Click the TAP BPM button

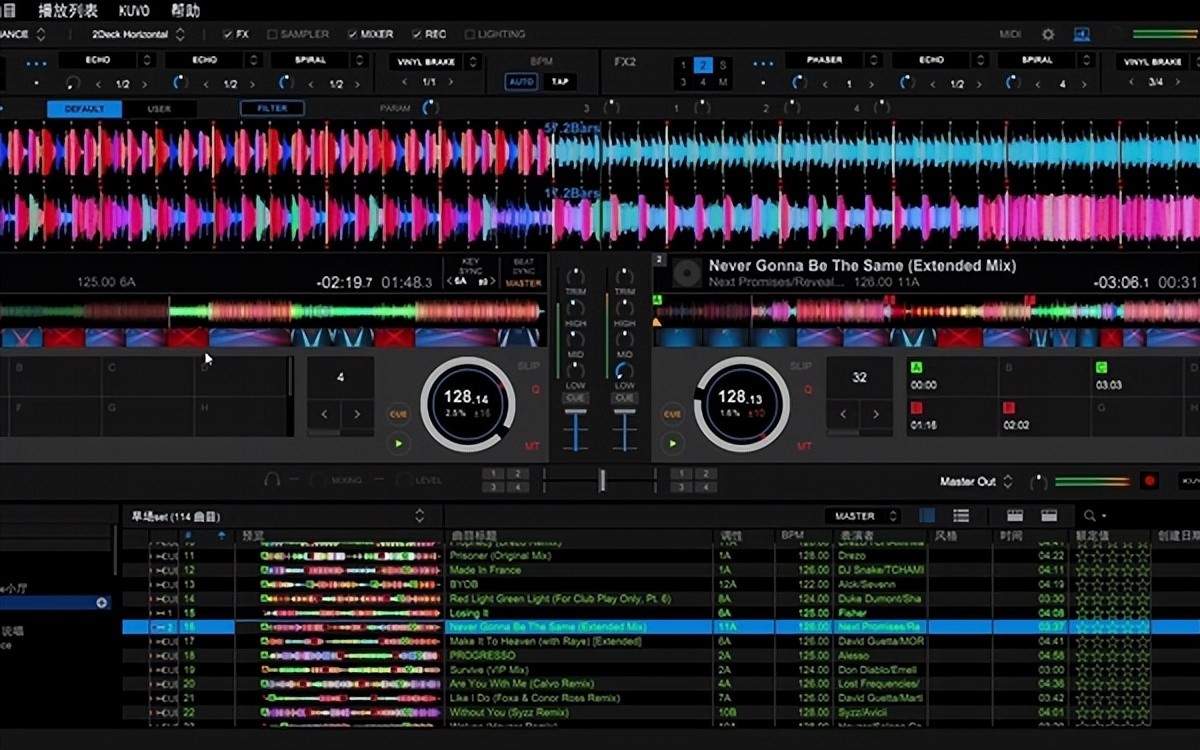tap(558, 82)
